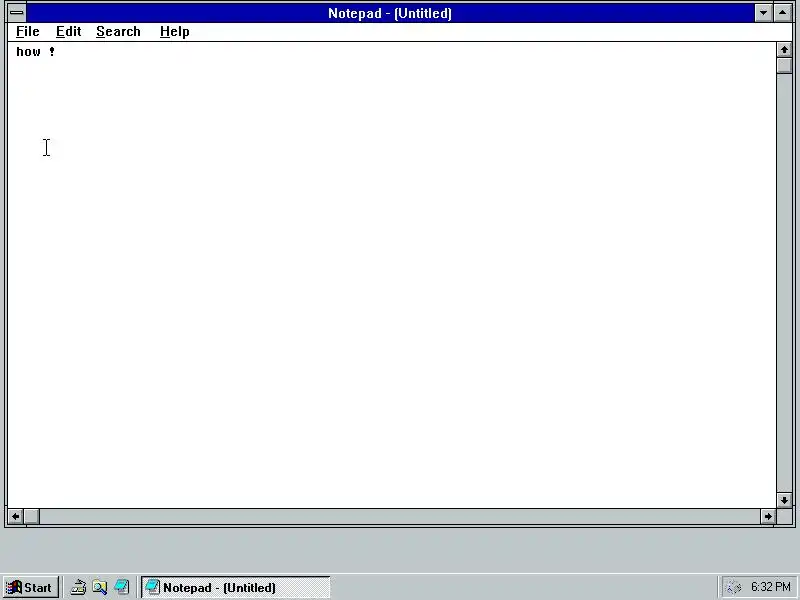Open the File menu
The width and height of the screenshot is (800, 600).
[28, 32]
